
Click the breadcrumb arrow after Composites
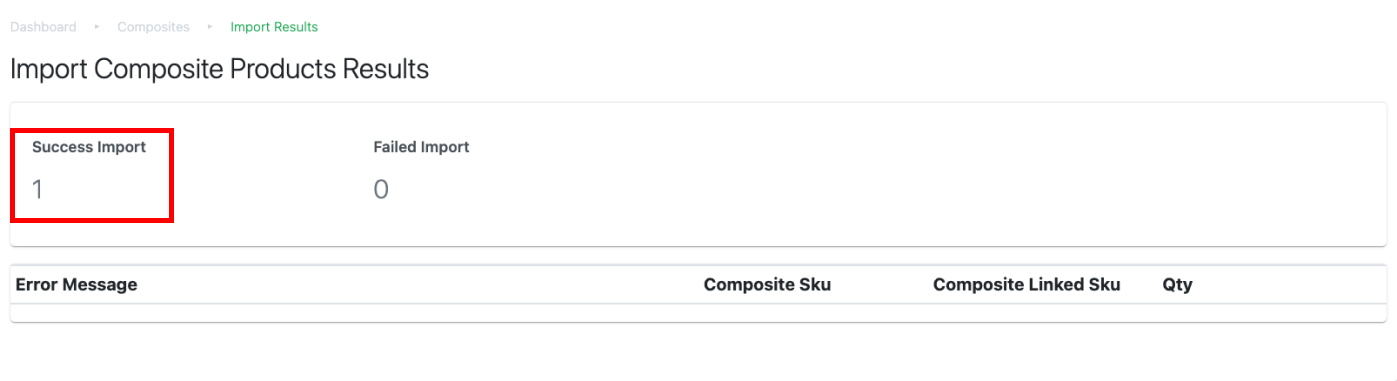click(210, 27)
